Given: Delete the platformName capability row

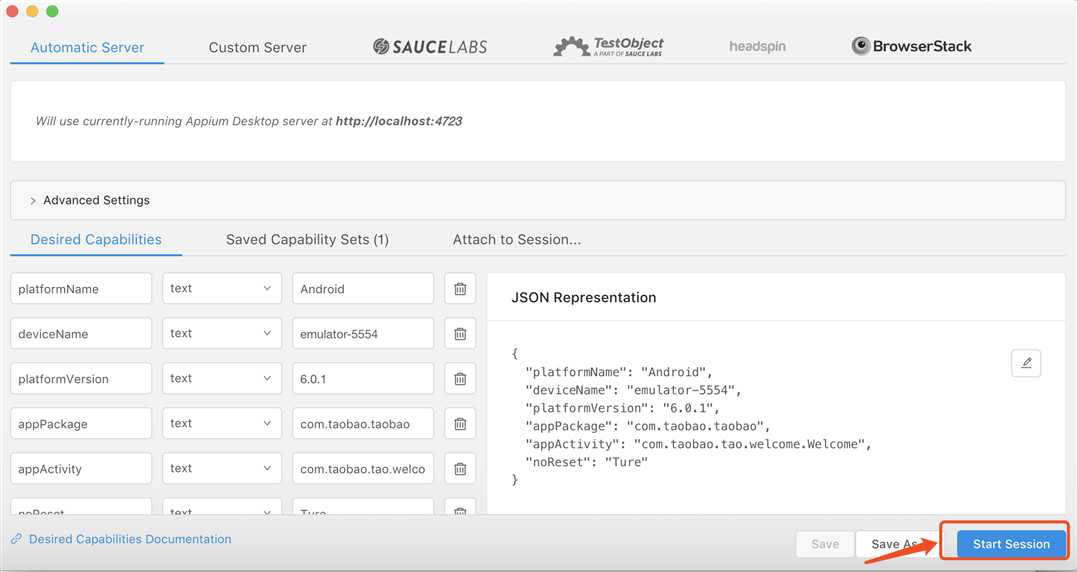Looking at the screenshot, I should [460, 289].
